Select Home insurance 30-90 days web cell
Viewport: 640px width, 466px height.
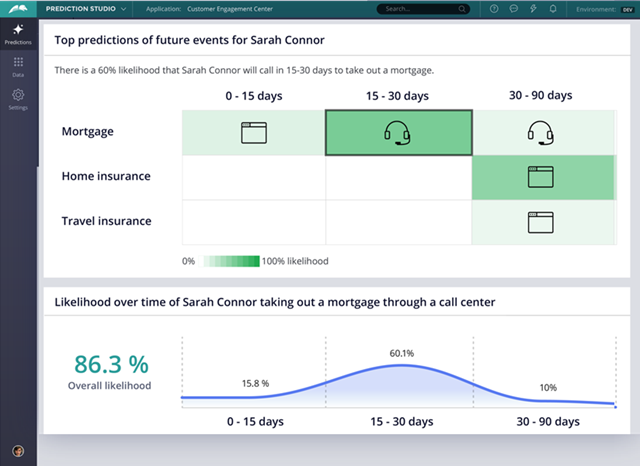tap(541, 177)
